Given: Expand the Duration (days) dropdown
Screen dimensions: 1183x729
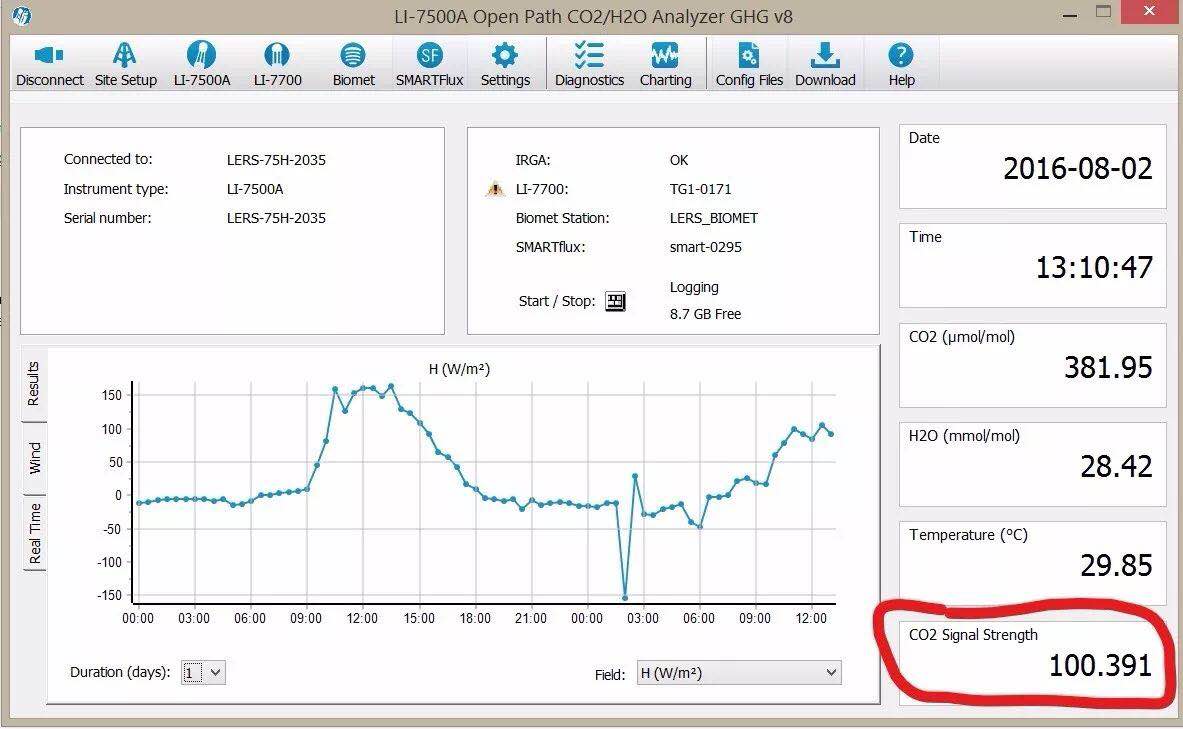Looking at the screenshot, I should click(204, 673).
